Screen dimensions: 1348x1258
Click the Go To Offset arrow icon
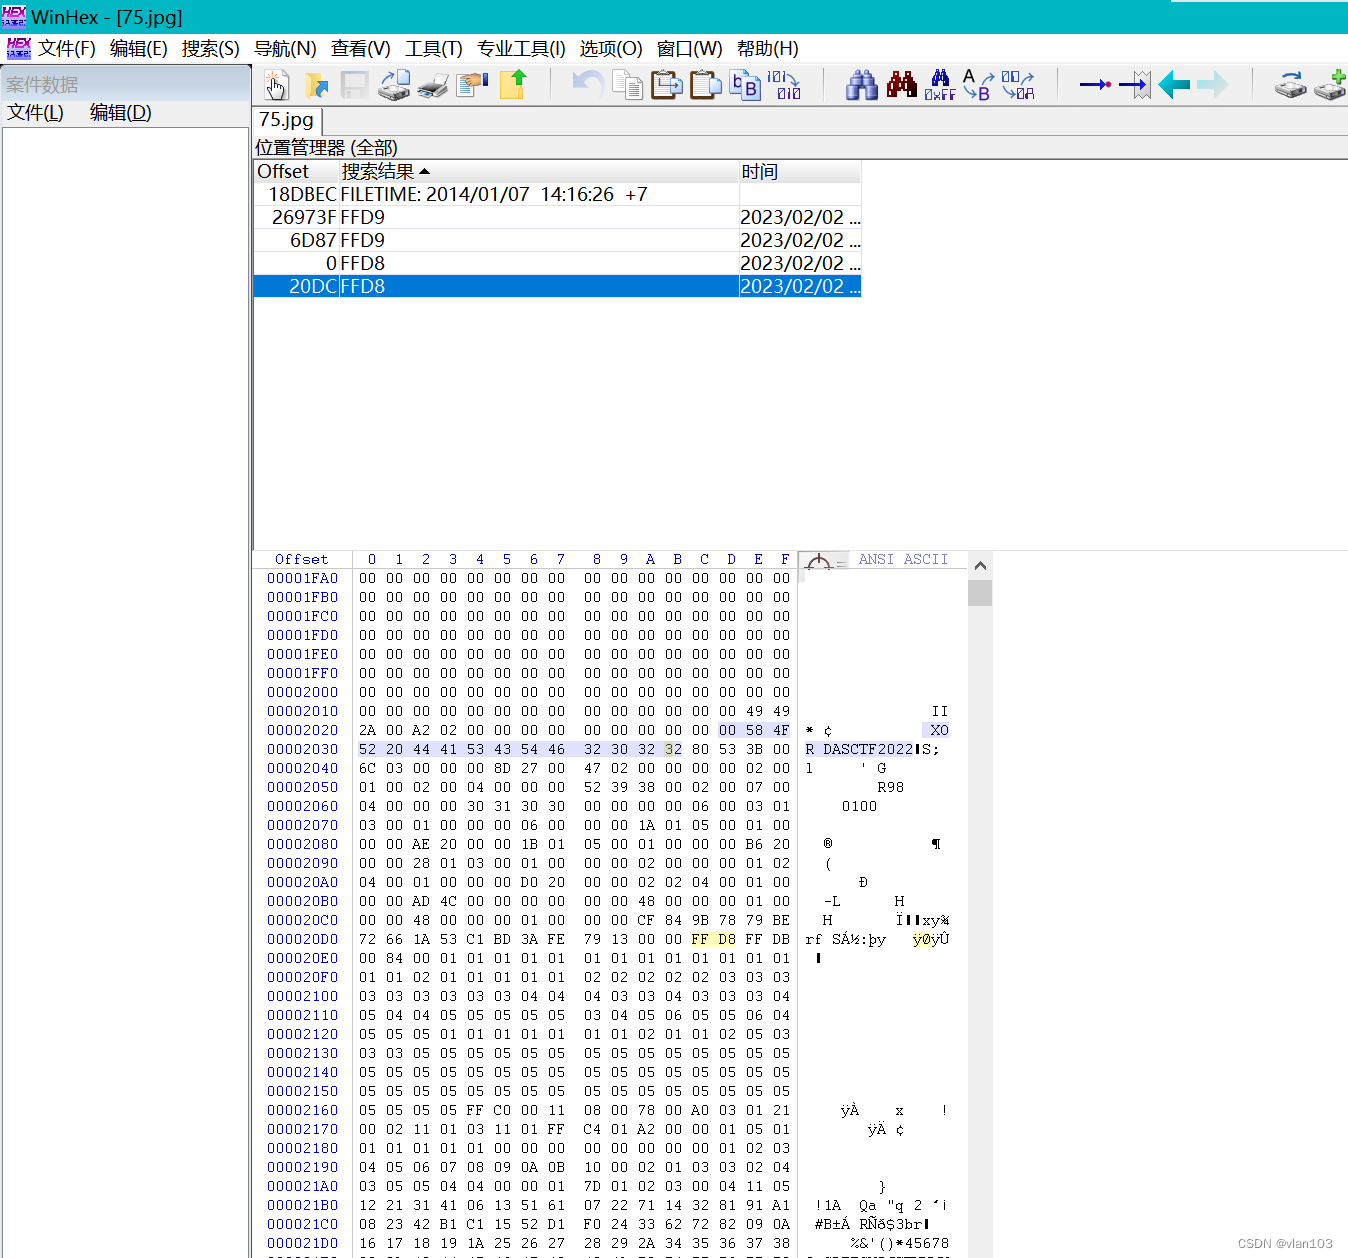(1095, 85)
